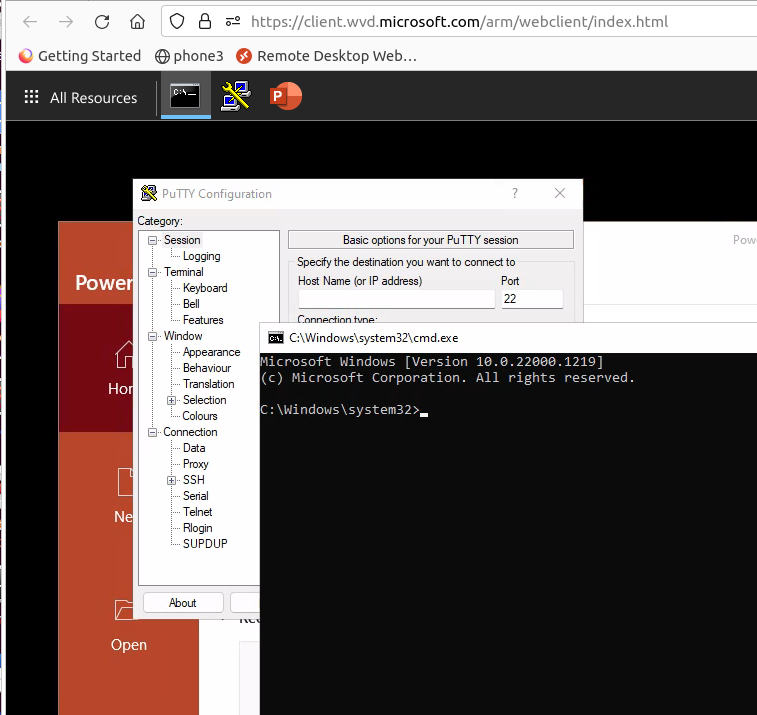Click the browser reload icon
Image resolution: width=757 pixels, height=715 pixels.
pos(102,22)
